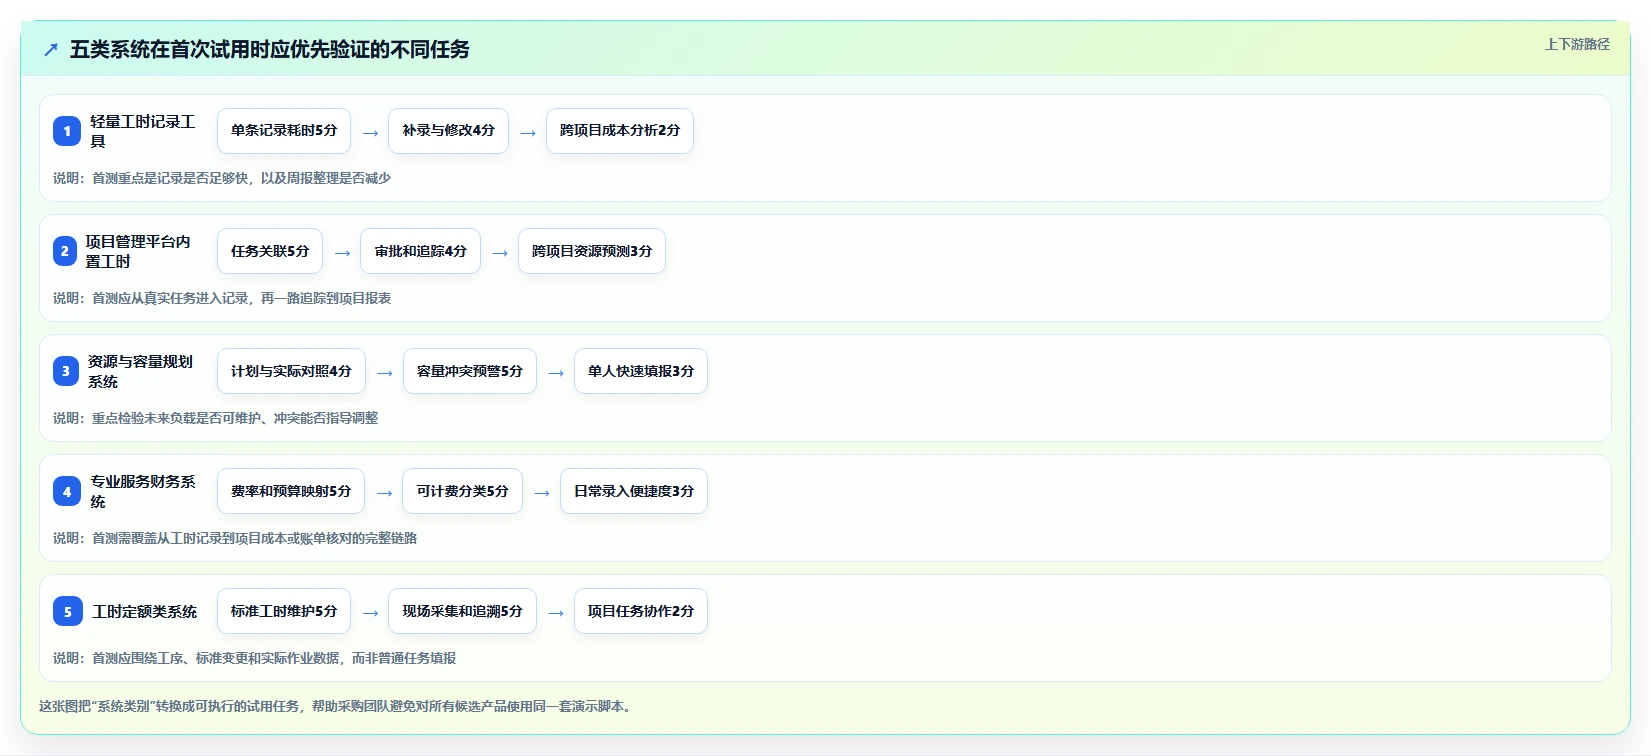Click the 上下游路径 label

coord(1577,44)
